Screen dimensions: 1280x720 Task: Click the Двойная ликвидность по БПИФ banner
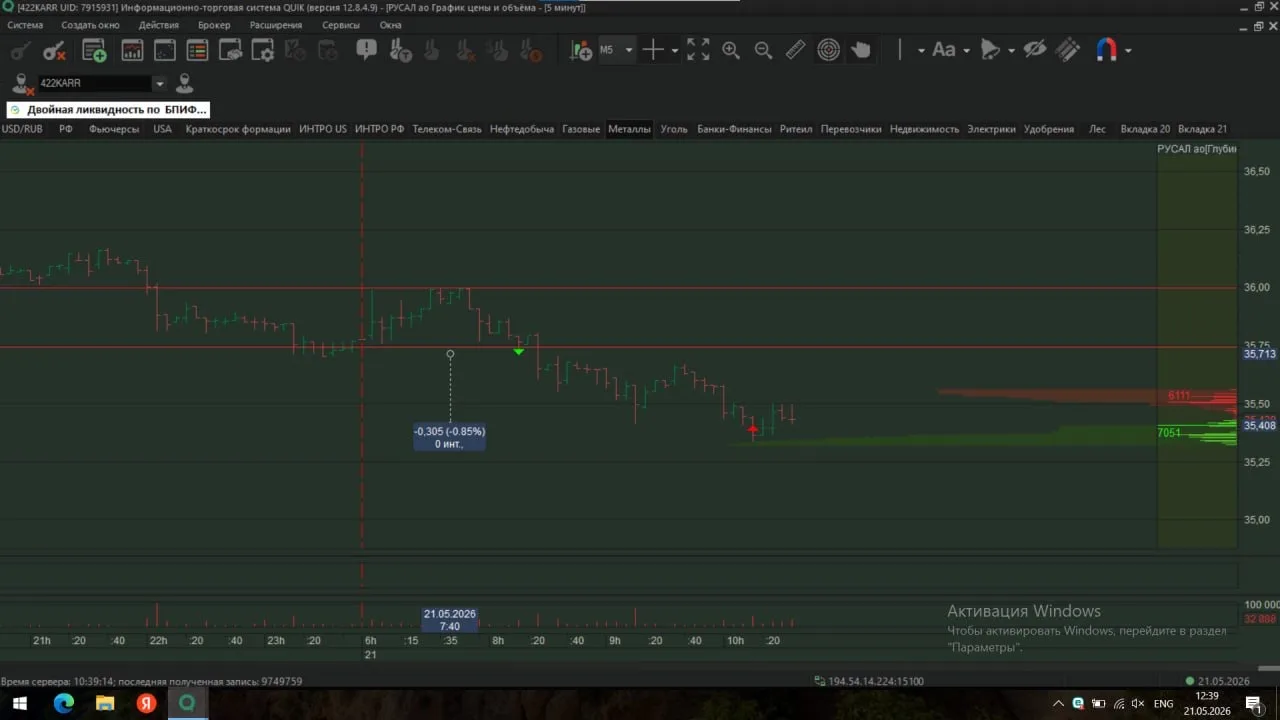[108, 110]
